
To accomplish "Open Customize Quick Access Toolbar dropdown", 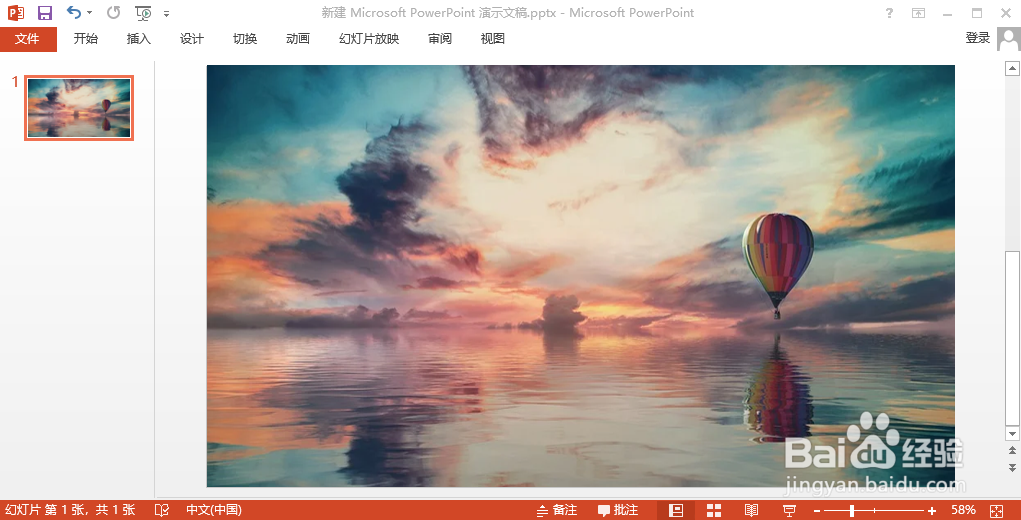I will (167, 14).
